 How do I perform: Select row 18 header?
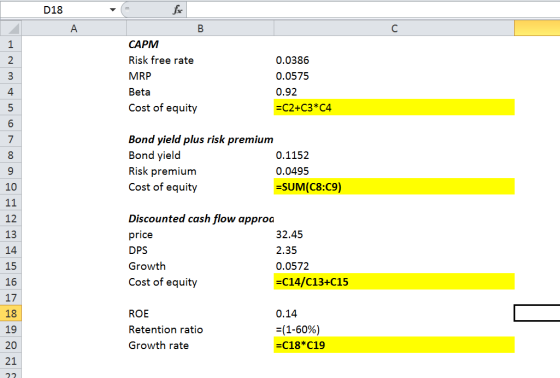coord(11,313)
